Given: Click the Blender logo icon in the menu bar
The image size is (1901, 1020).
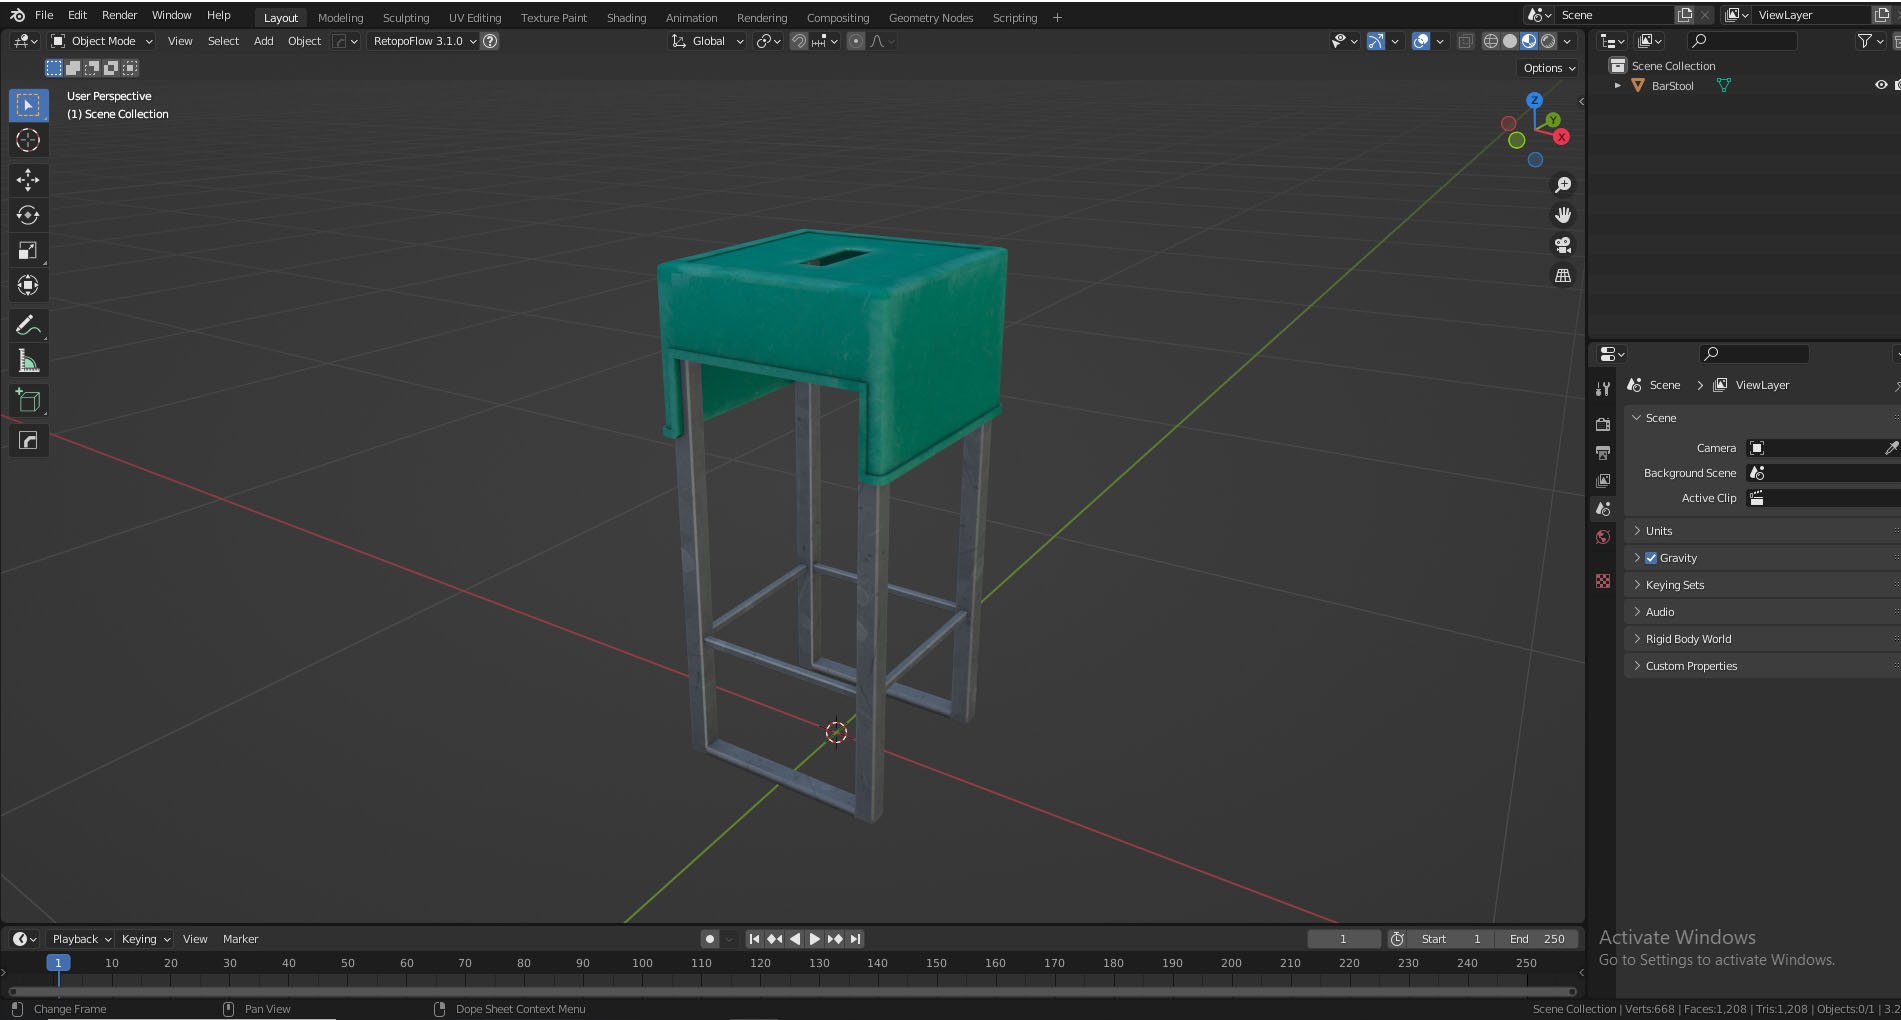Looking at the screenshot, I should point(17,15).
